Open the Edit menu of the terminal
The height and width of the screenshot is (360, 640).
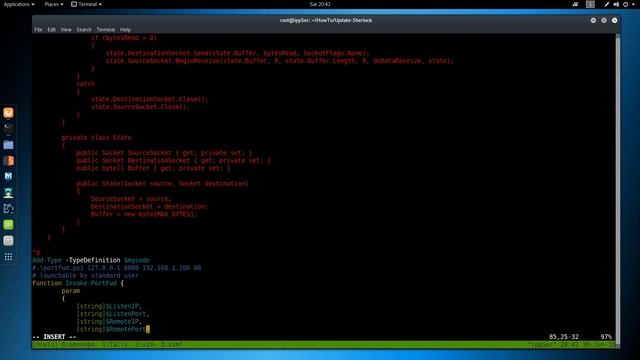pyautogui.click(x=51, y=29)
